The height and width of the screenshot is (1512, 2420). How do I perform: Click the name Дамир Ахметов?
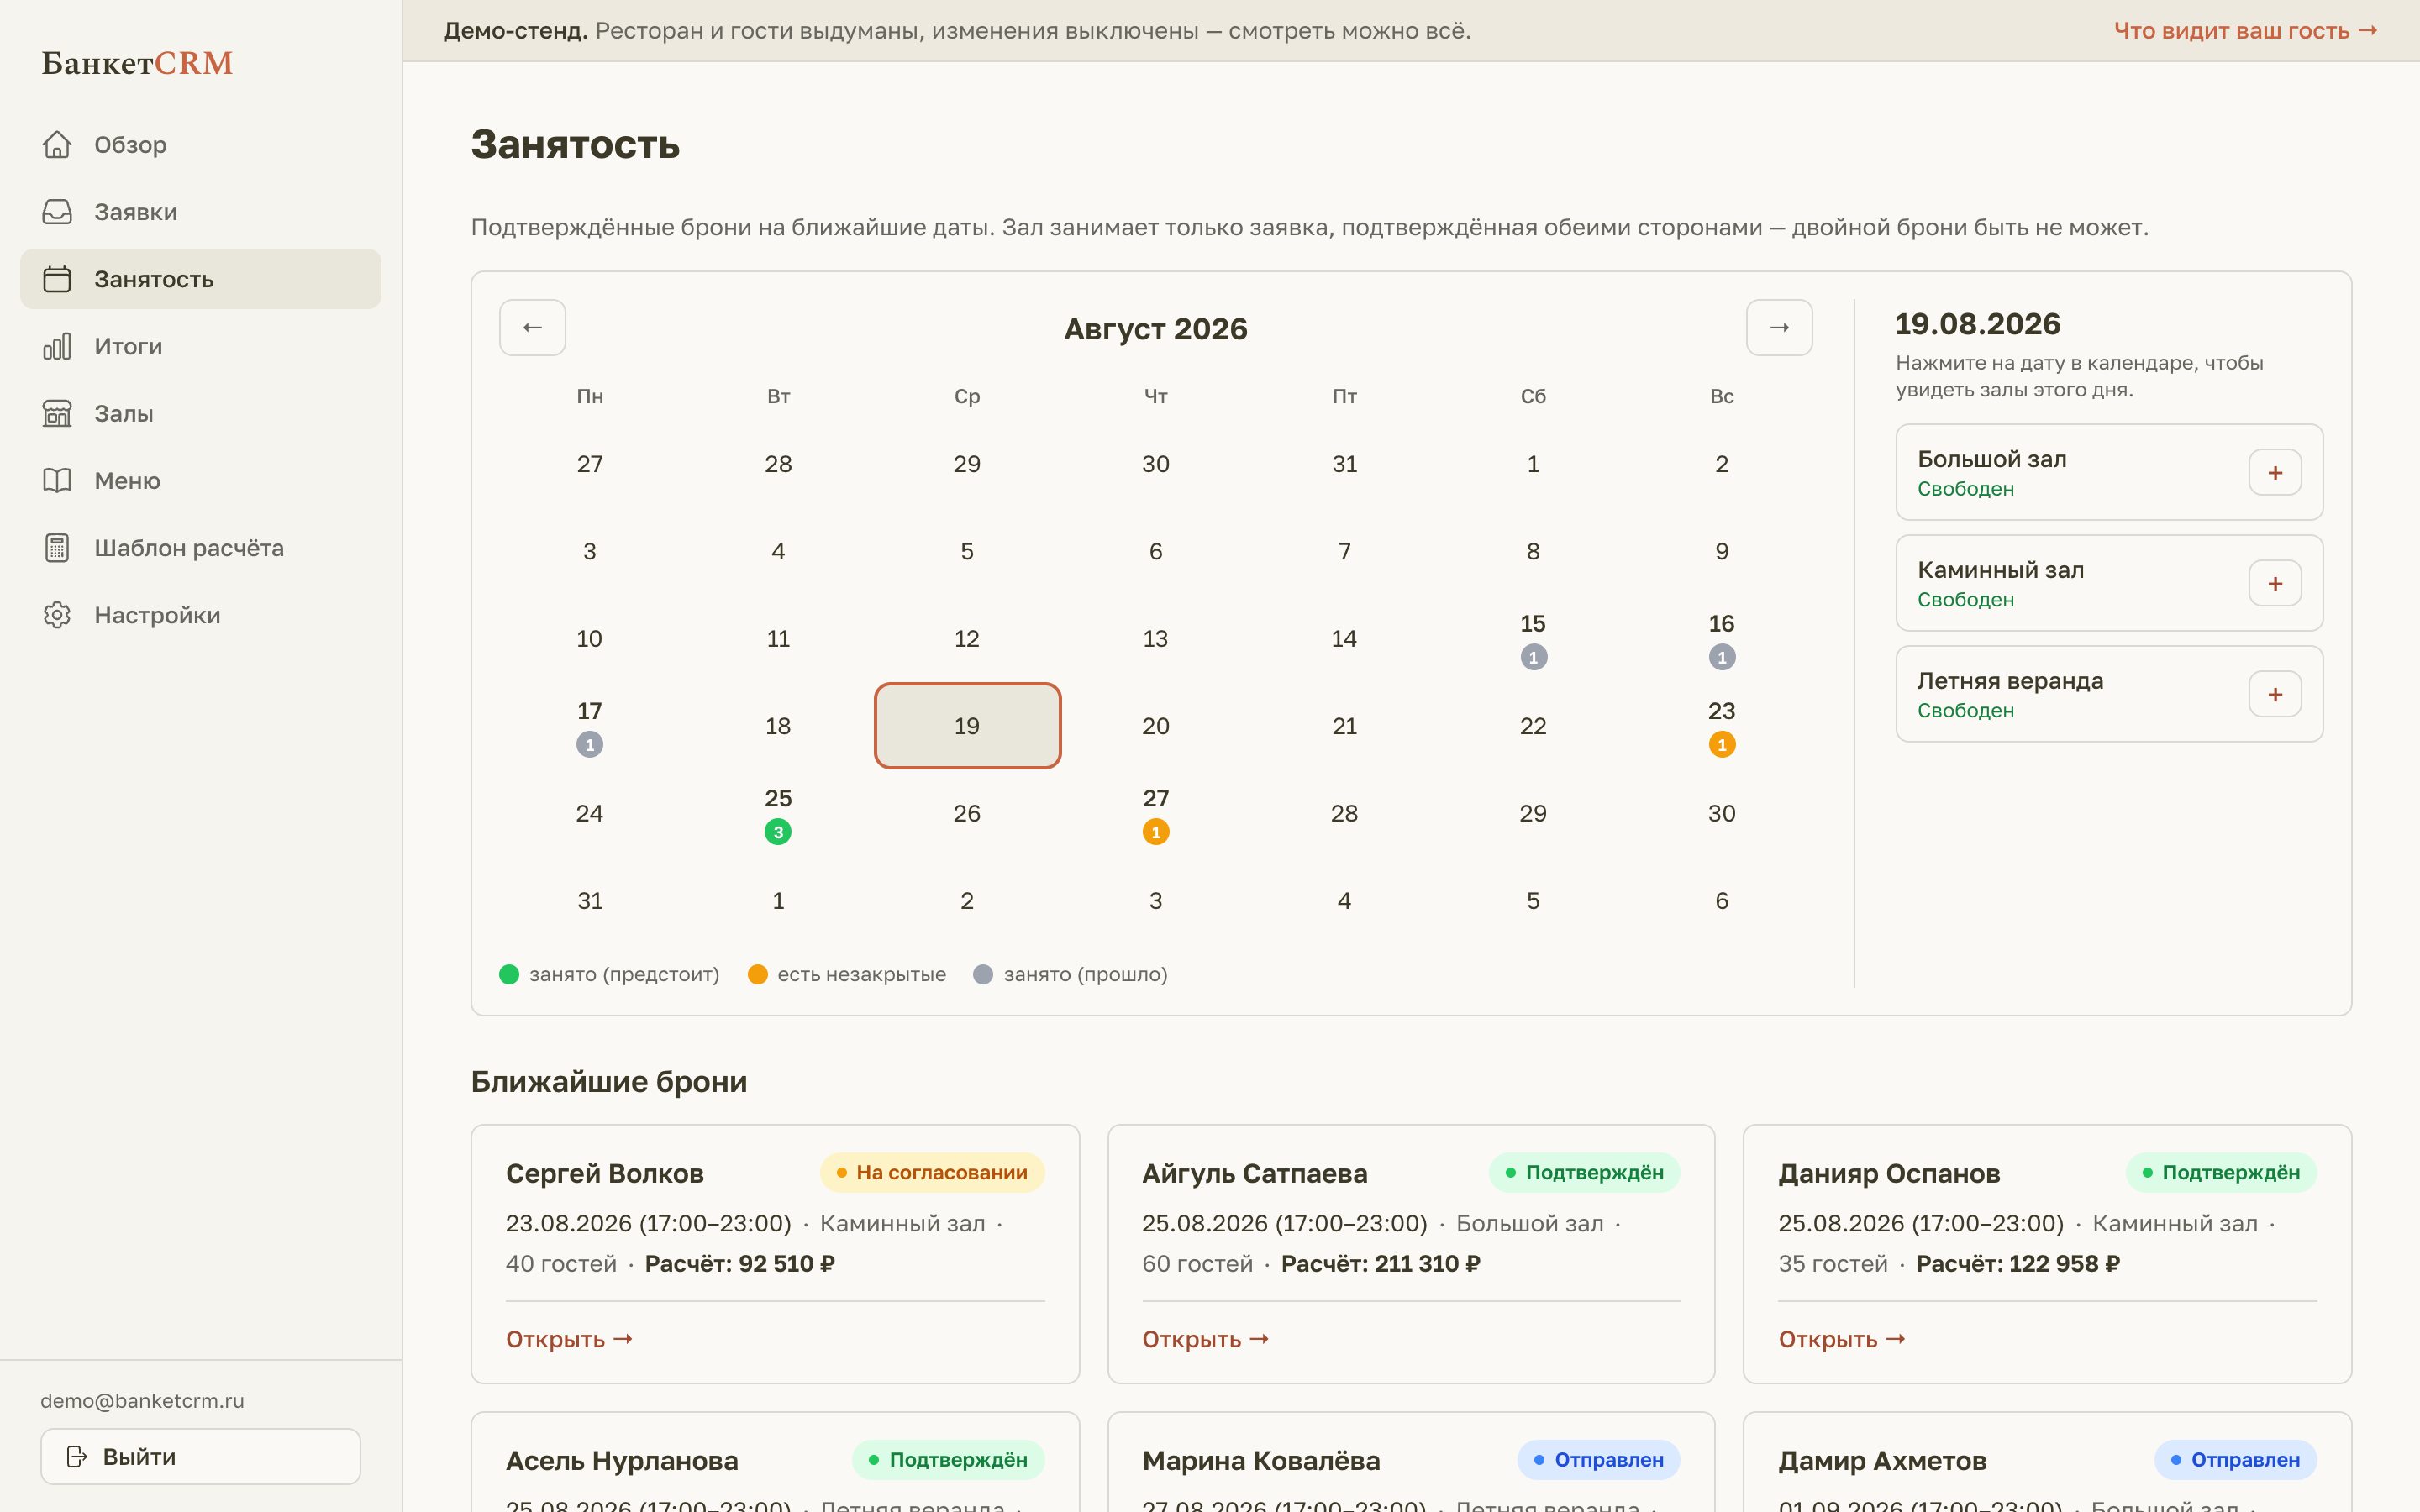point(1882,1461)
